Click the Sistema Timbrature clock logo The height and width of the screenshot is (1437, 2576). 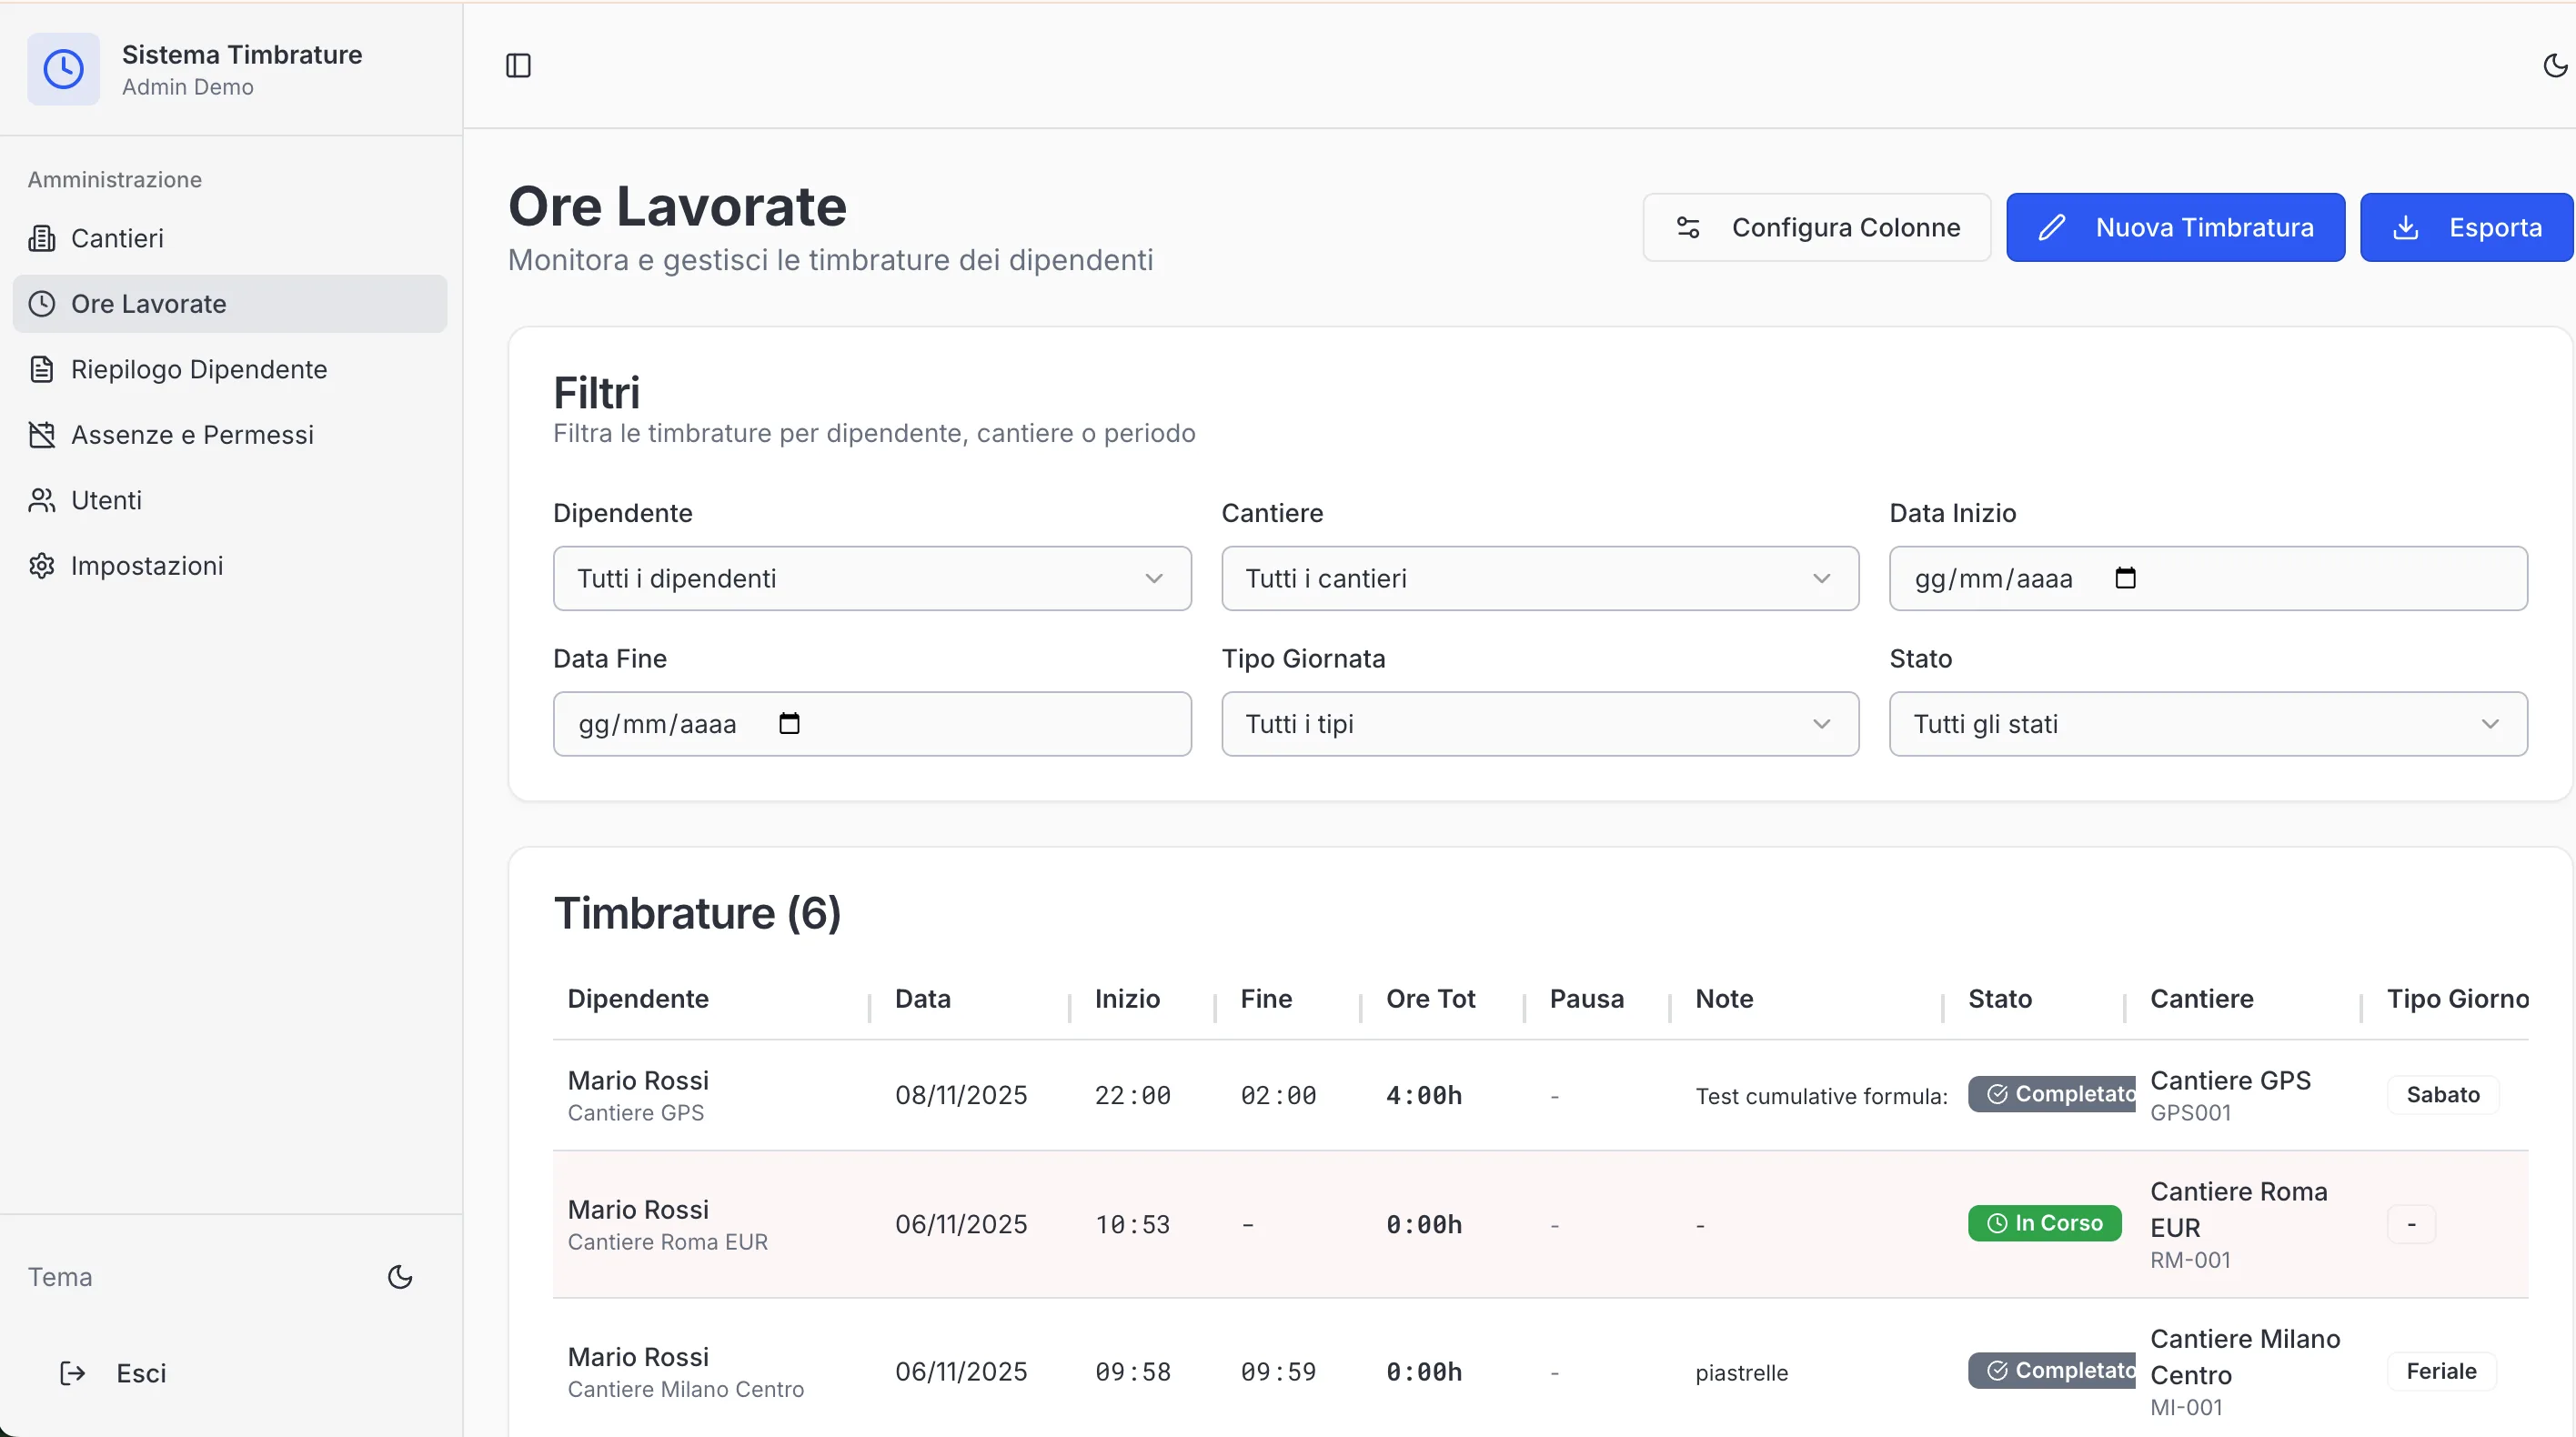[x=63, y=69]
